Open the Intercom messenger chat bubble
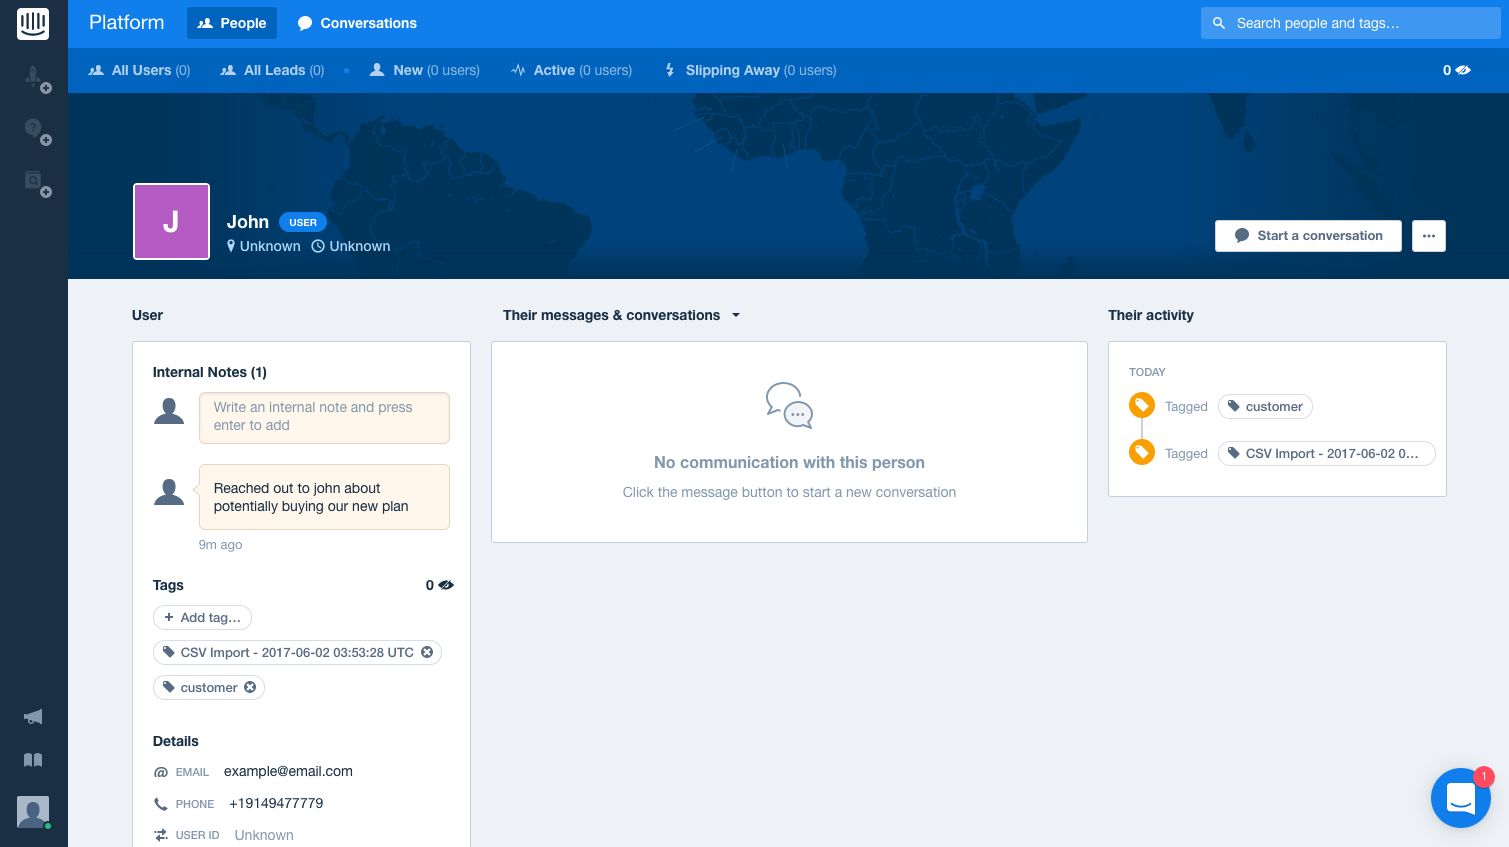Viewport: 1509px width, 847px height. pos(1460,798)
